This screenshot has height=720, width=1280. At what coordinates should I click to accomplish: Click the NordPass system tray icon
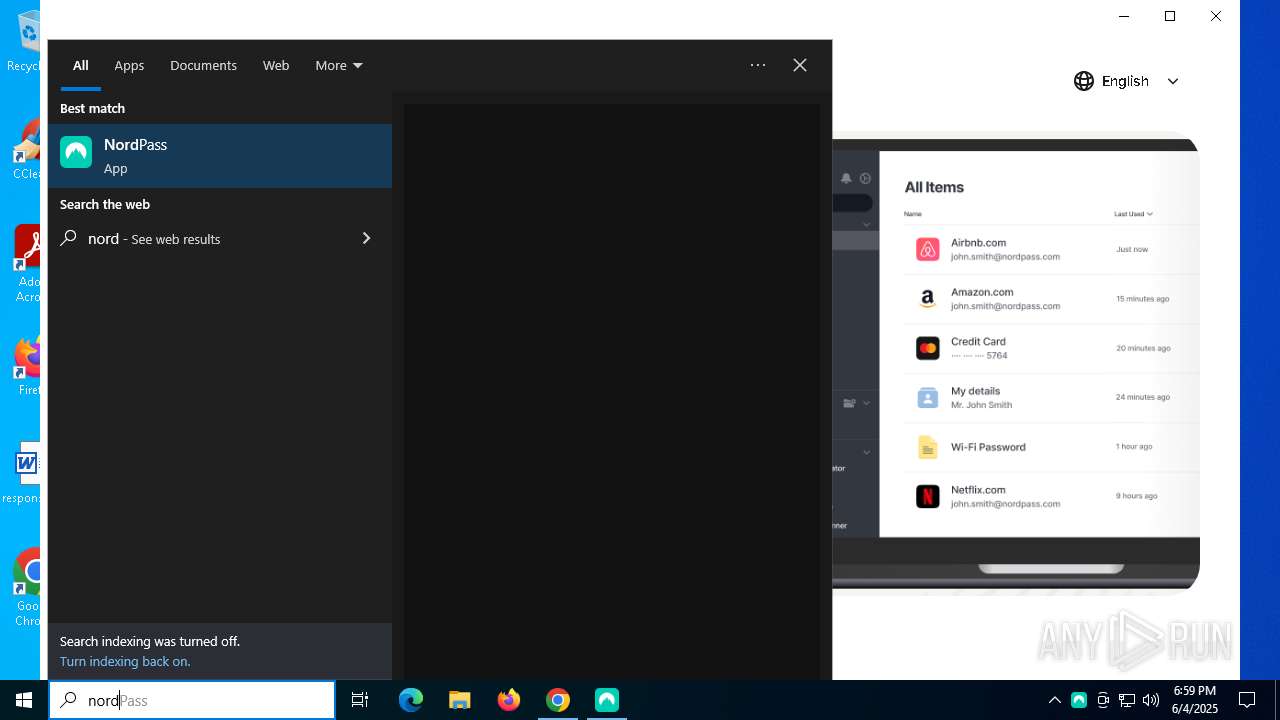point(1079,700)
